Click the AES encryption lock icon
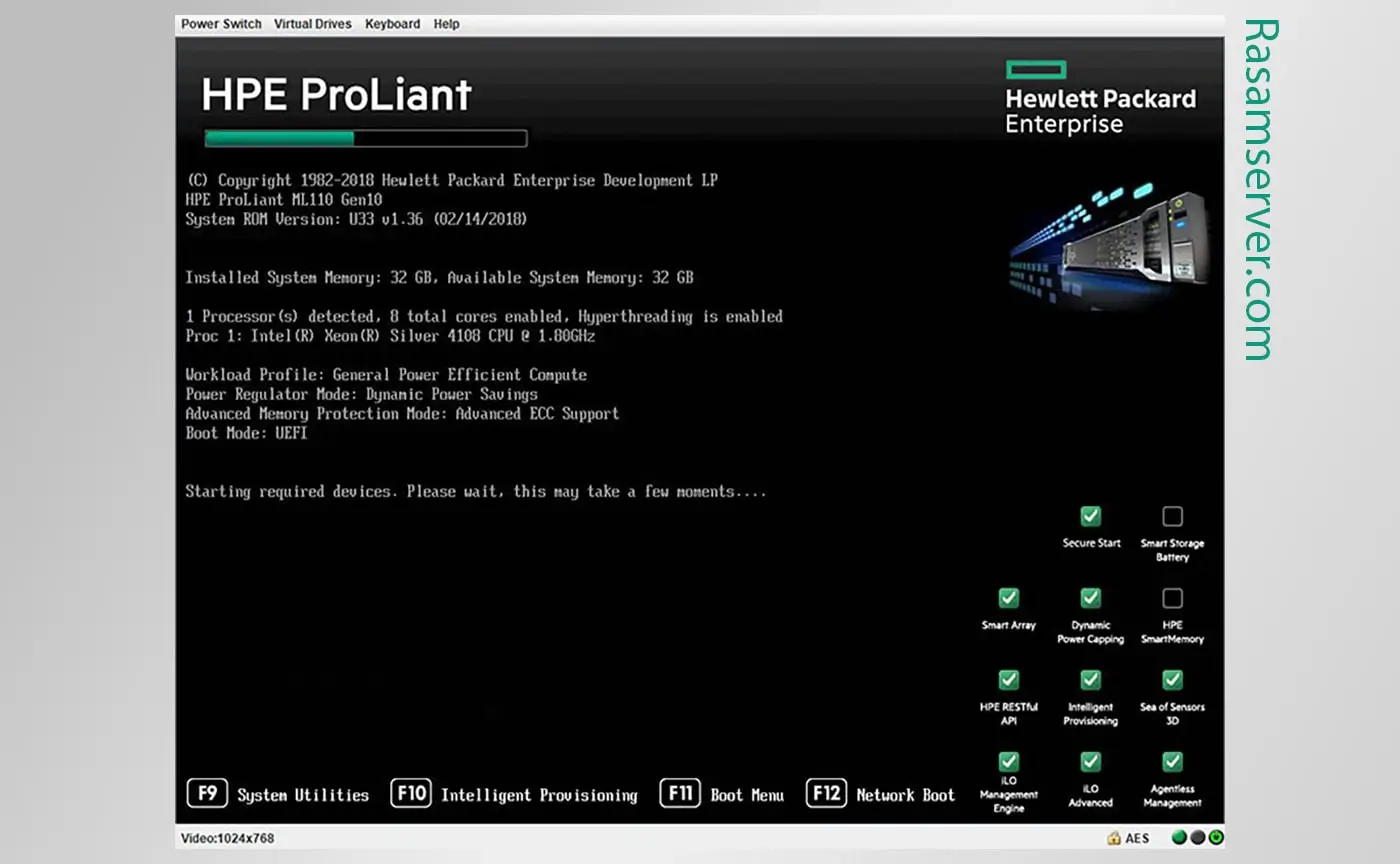This screenshot has width=1400, height=864. click(x=1113, y=838)
